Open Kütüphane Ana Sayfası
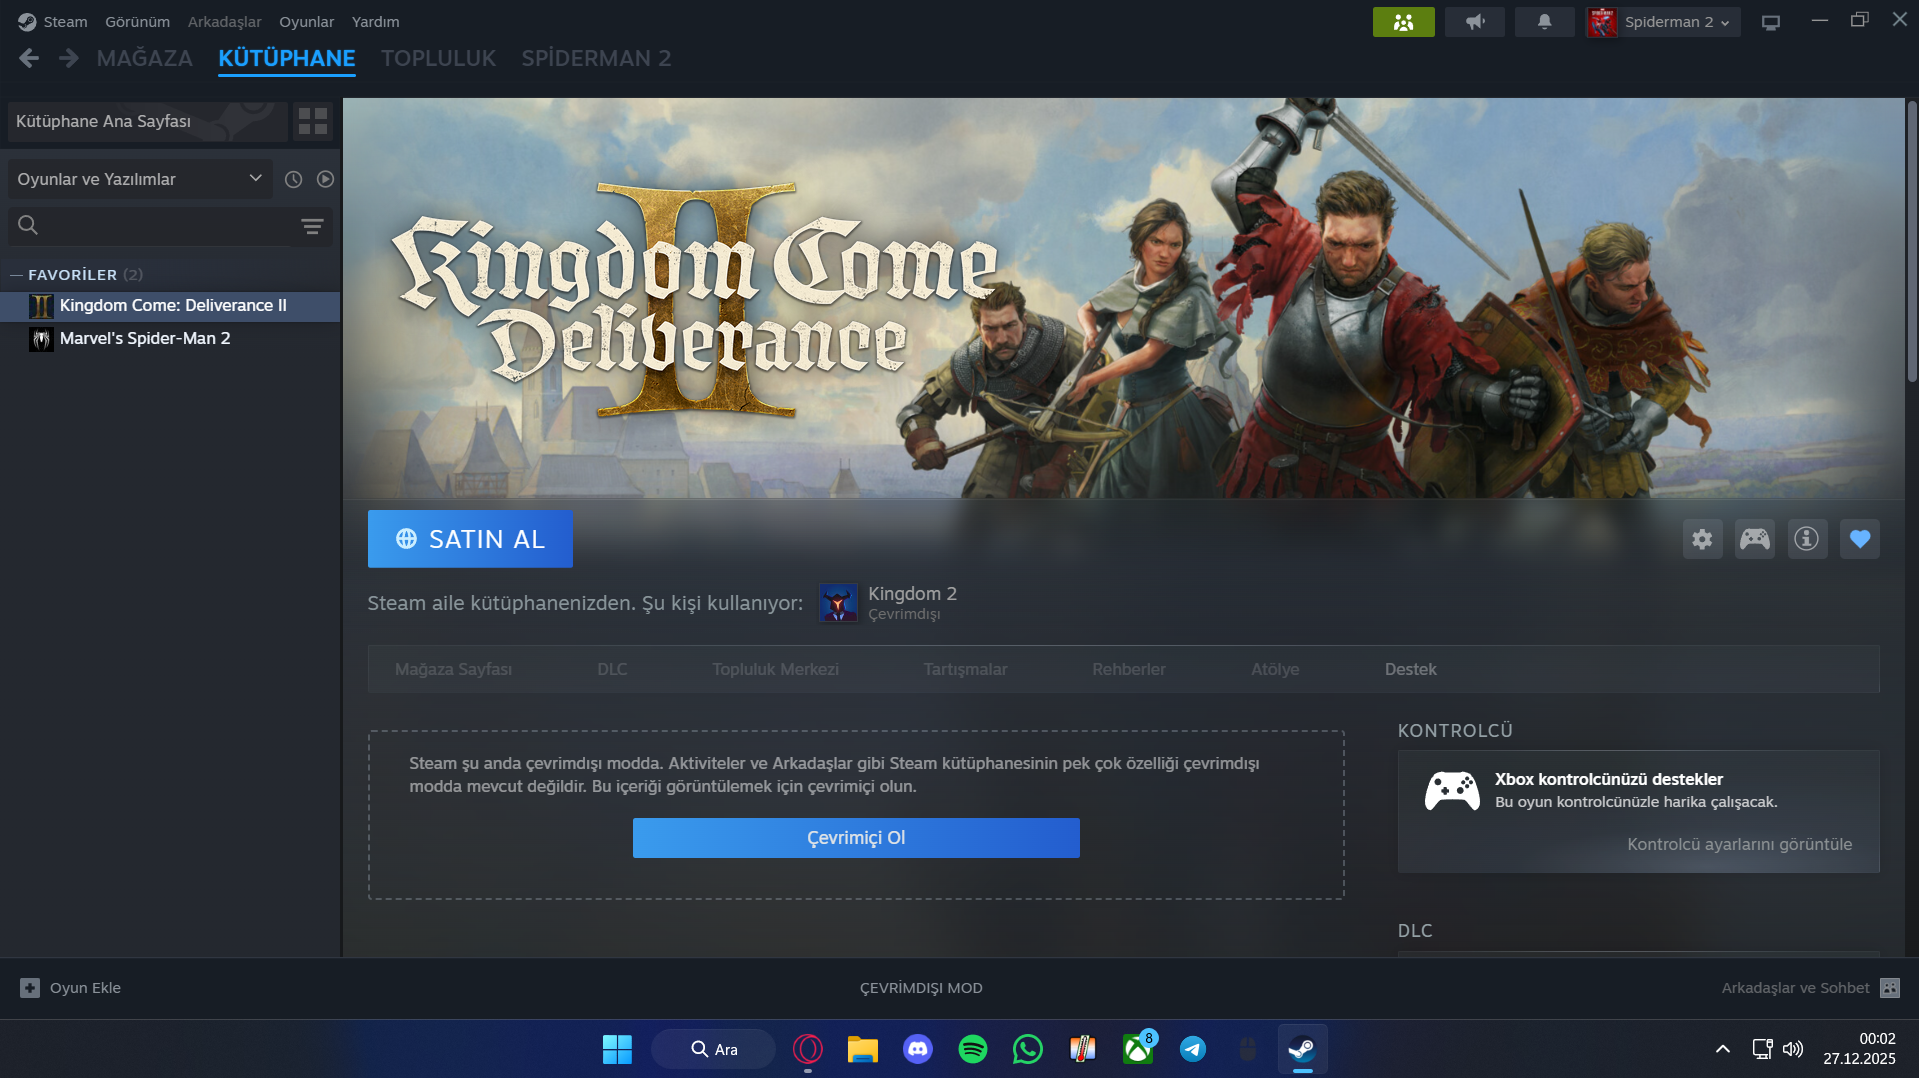This screenshot has height=1078, width=1919. pos(147,121)
